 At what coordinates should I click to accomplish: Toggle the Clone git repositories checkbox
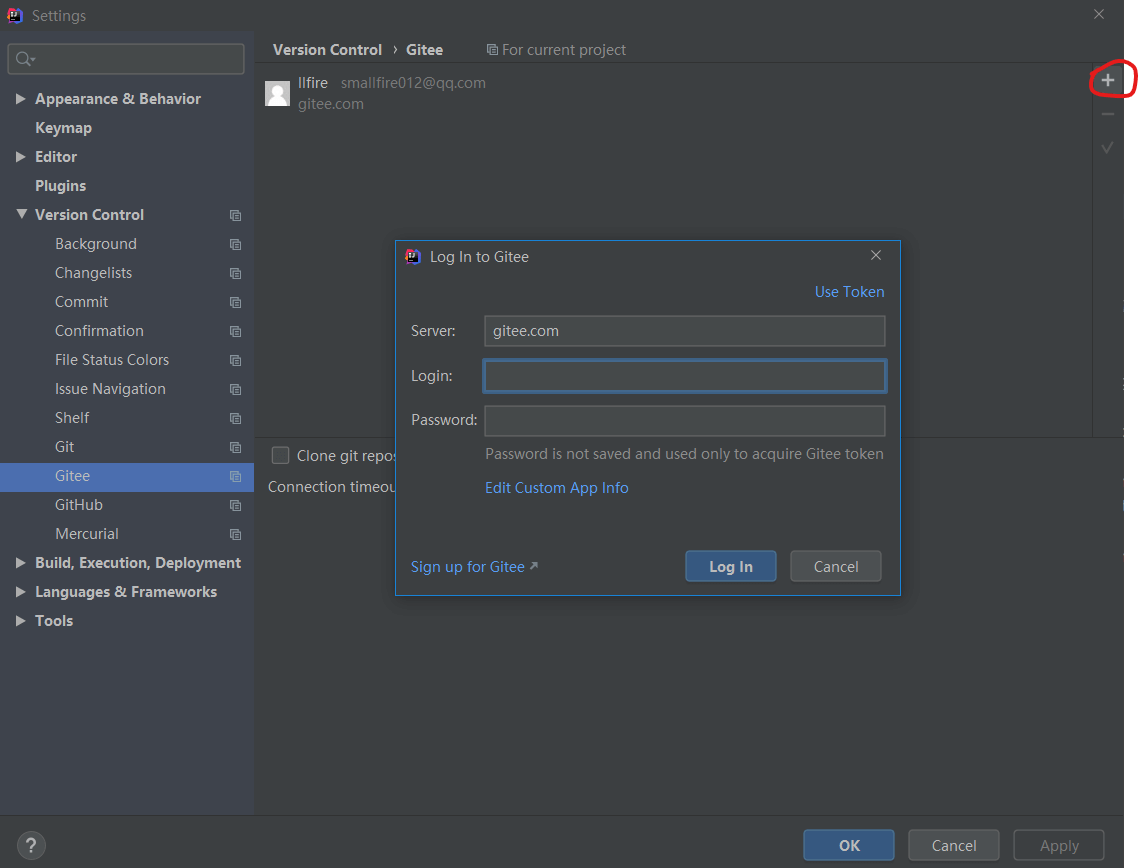pyautogui.click(x=281, y=456)
